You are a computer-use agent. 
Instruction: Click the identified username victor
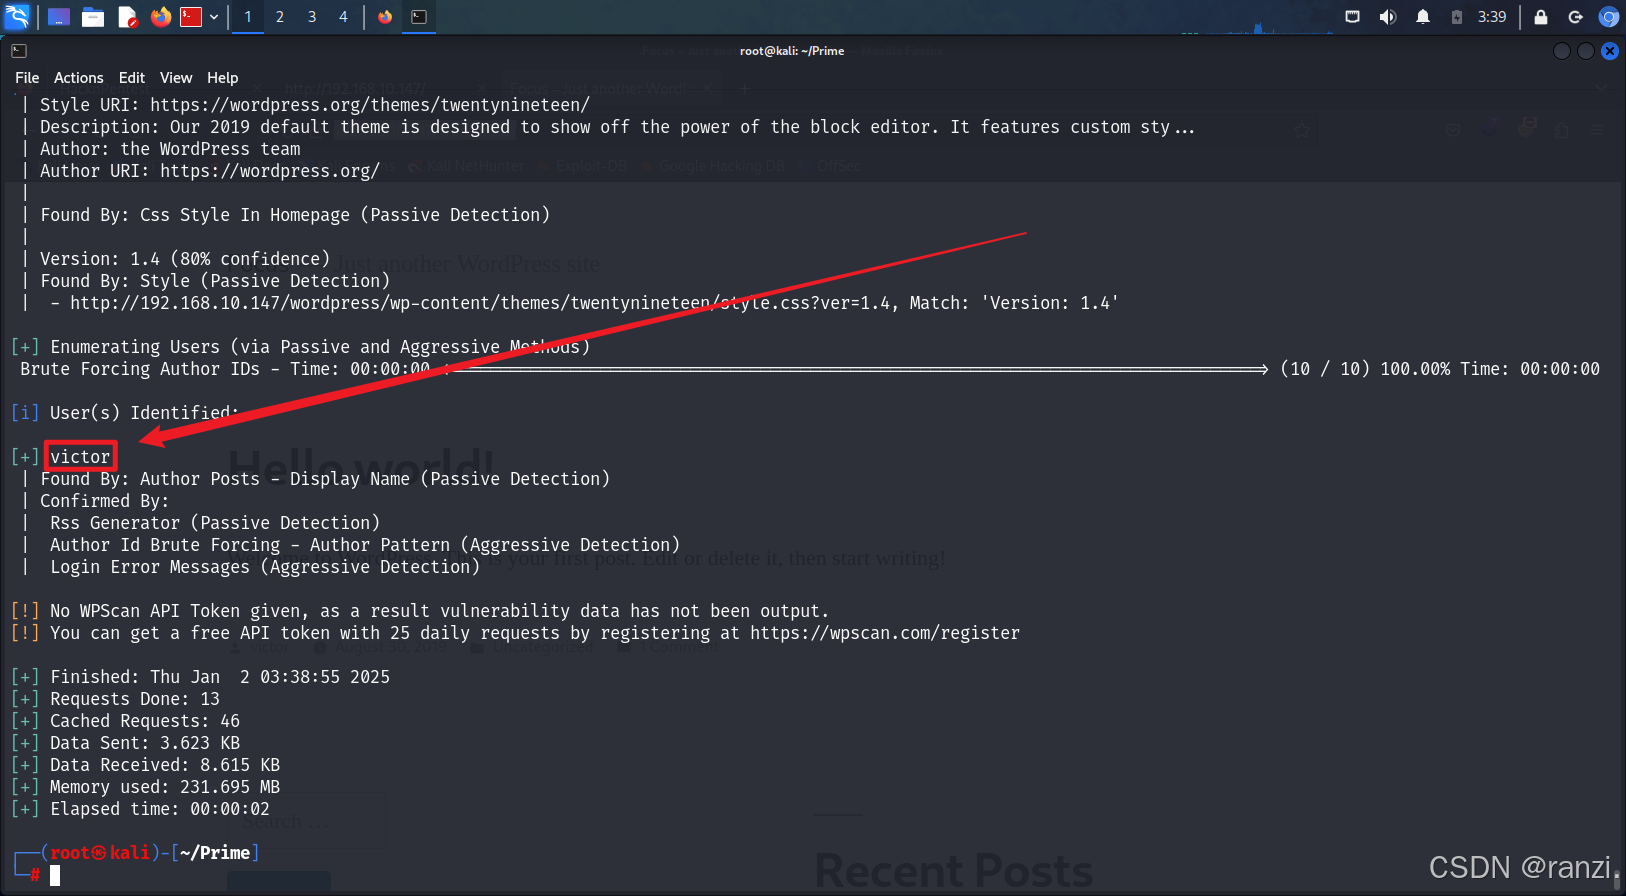click(x=81, y=457)
